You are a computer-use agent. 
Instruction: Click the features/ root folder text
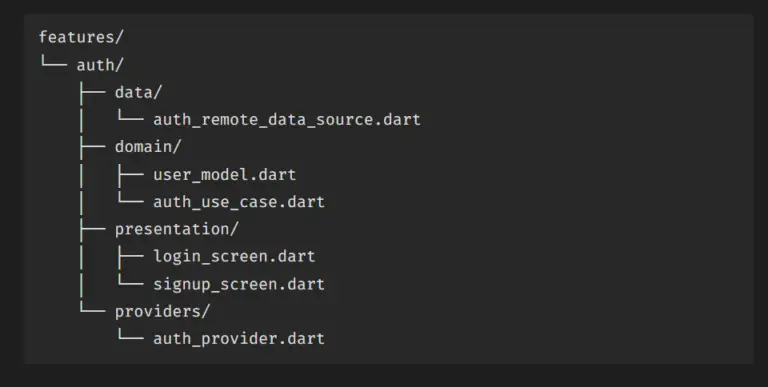pos(81,37)
